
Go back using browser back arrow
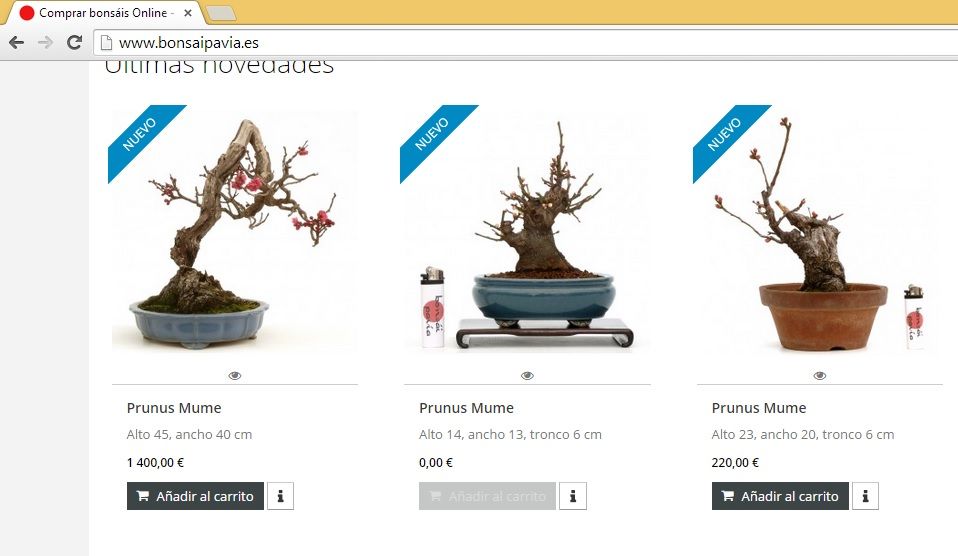point(16,43)
